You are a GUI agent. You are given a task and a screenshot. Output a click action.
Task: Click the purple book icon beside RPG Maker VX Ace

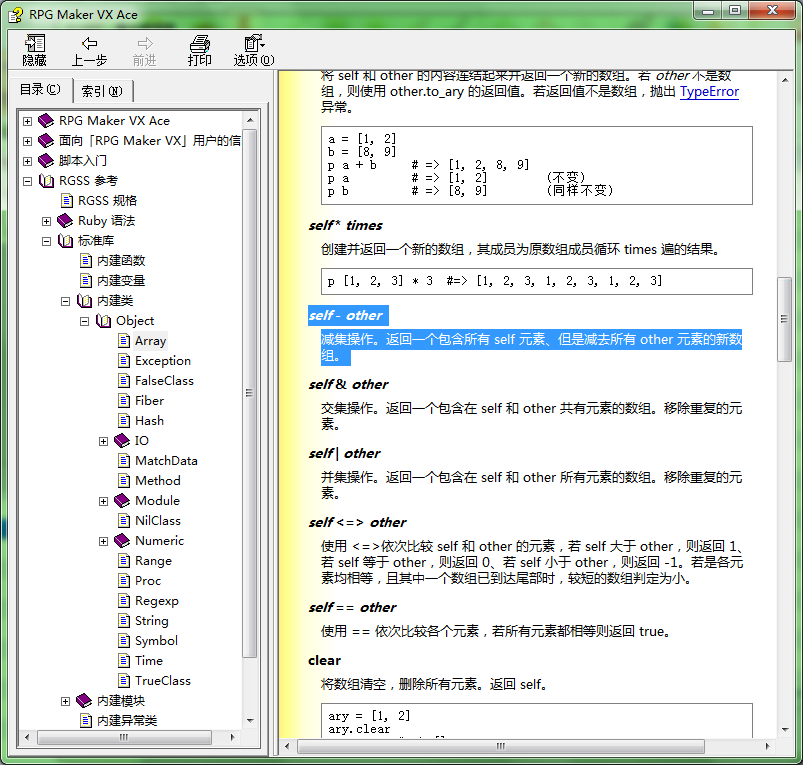[46, 121]
